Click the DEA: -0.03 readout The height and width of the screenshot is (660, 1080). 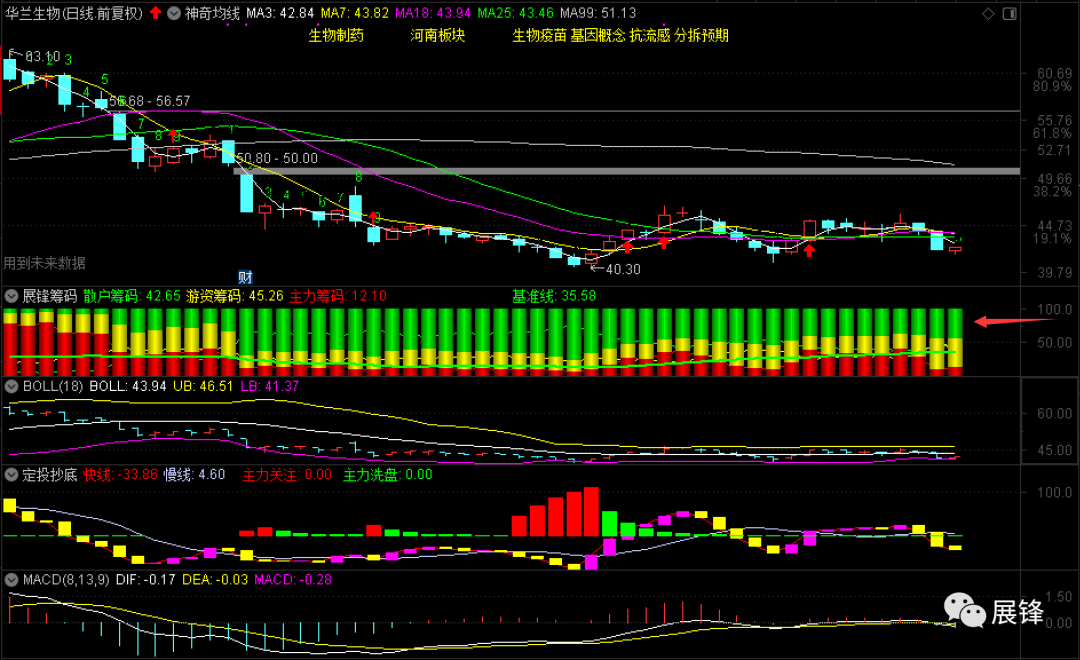[215, 579]
